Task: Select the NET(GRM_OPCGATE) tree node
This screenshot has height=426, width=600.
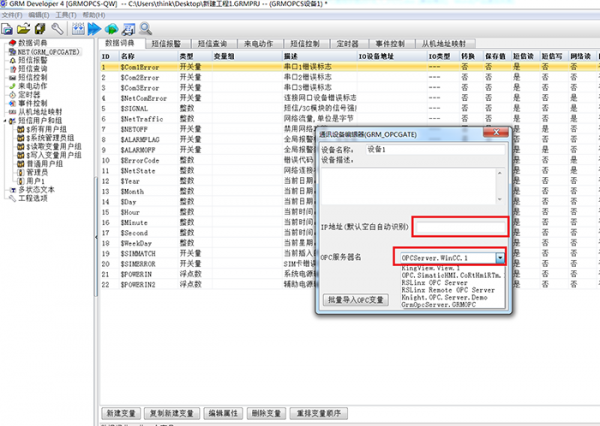Action: (x=48, y=52)
